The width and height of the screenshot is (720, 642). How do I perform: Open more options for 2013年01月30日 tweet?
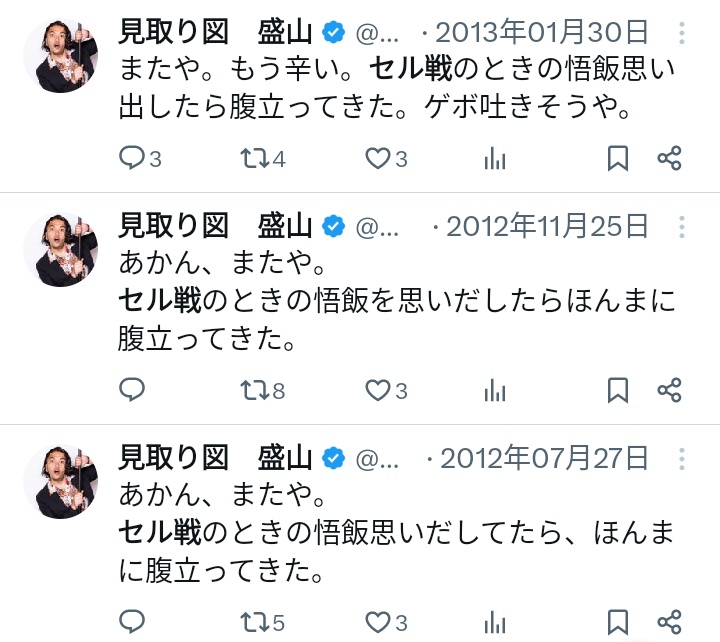coord(682,33)
